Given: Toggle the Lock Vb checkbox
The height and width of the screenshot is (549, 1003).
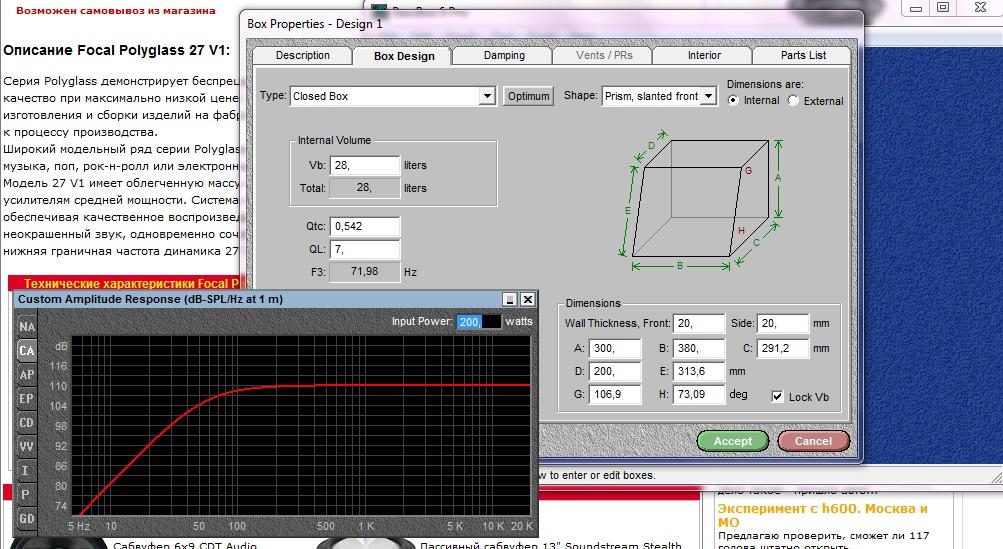Looking at the screenshot, I should tap(778, 397).
